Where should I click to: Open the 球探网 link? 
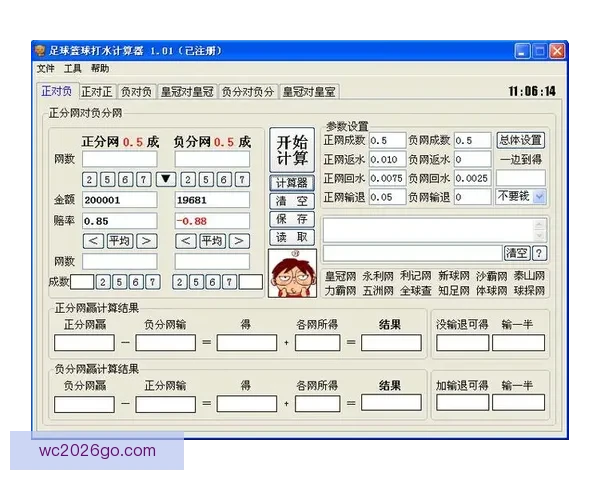click(529, 291)
